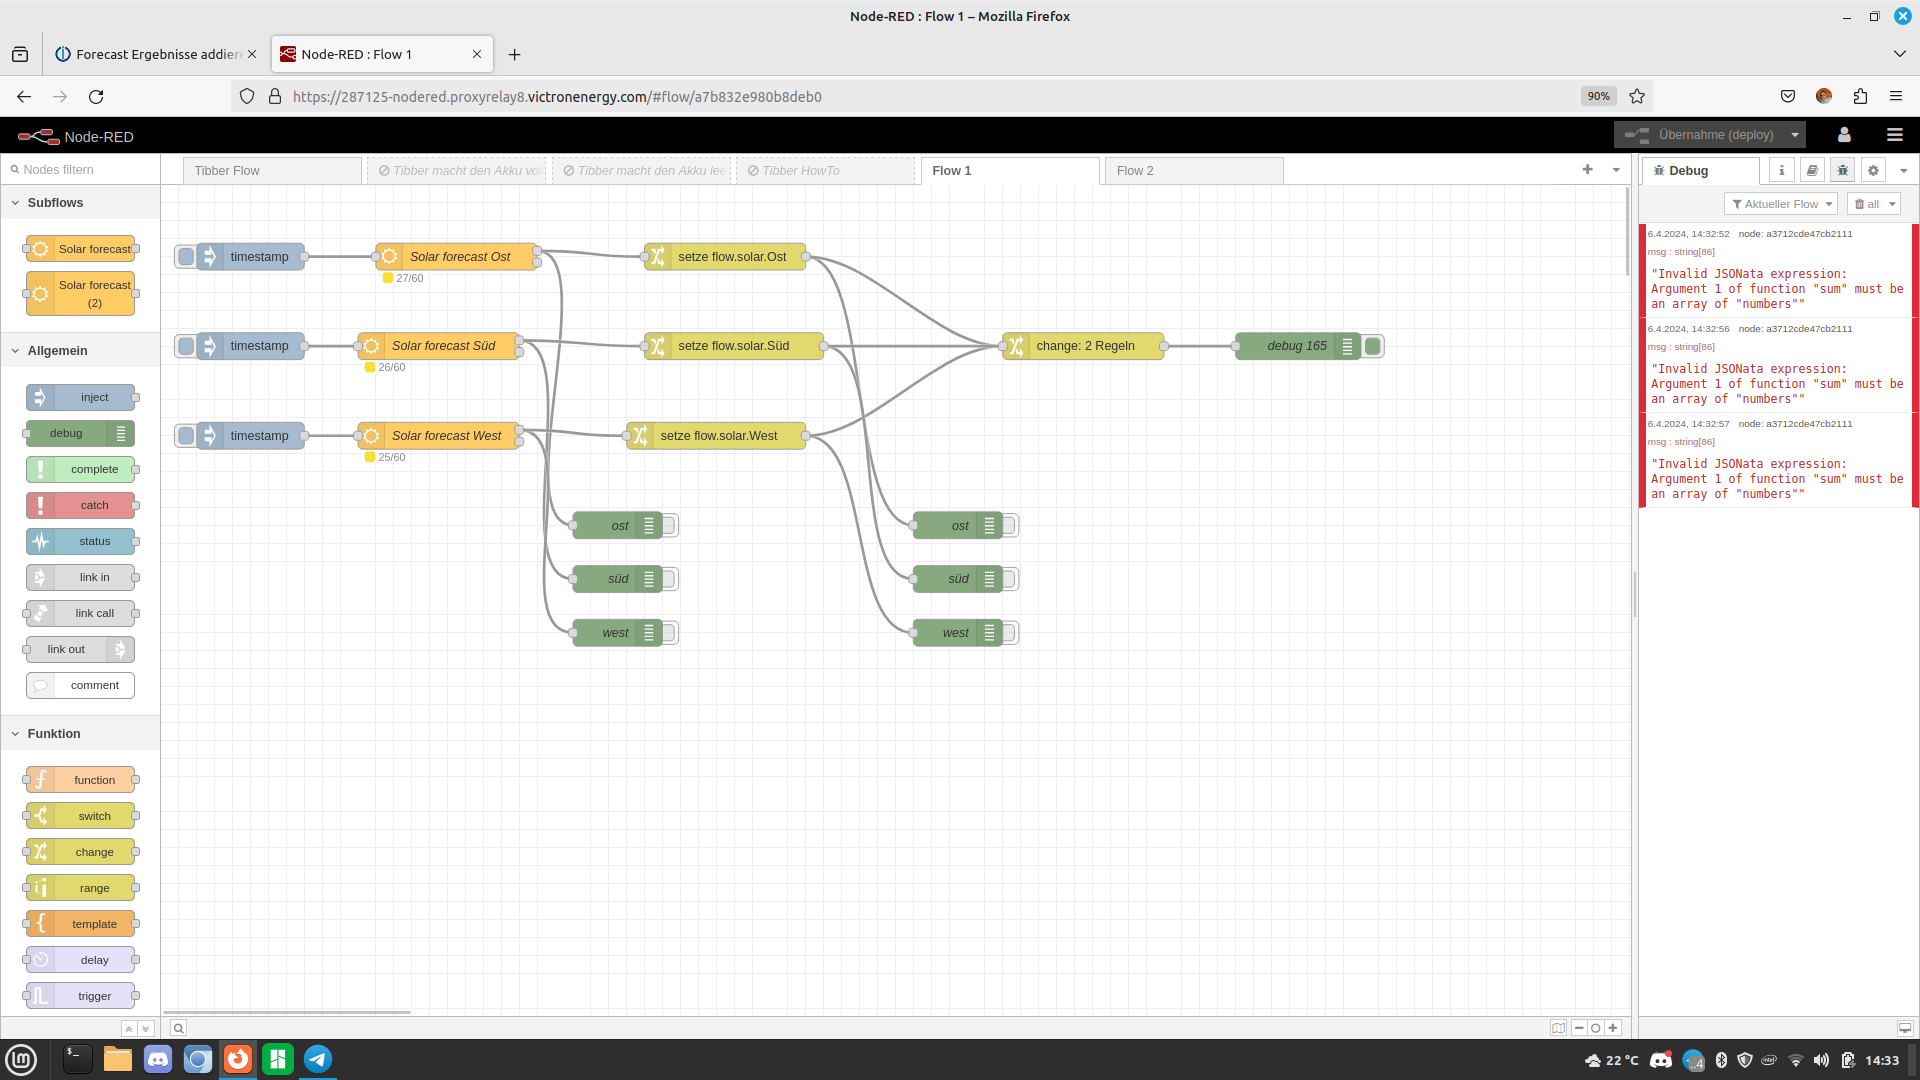Add a new flow tab with plus icon

click(x=1587, y=170)
